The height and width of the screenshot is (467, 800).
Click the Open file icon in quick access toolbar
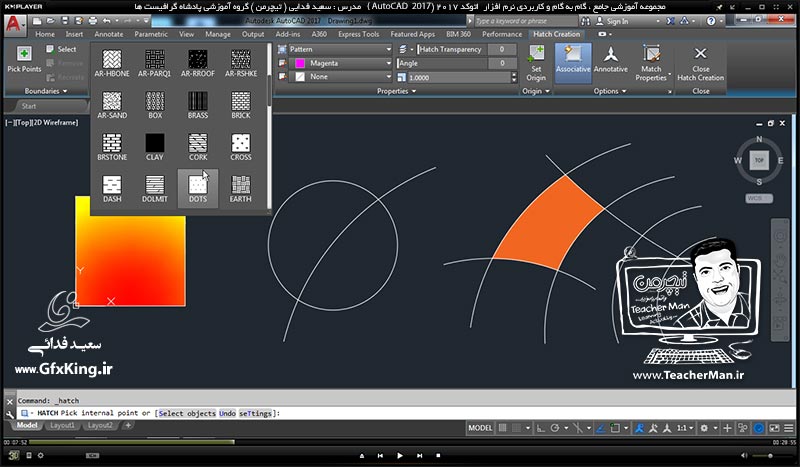(x=51, y=21)
